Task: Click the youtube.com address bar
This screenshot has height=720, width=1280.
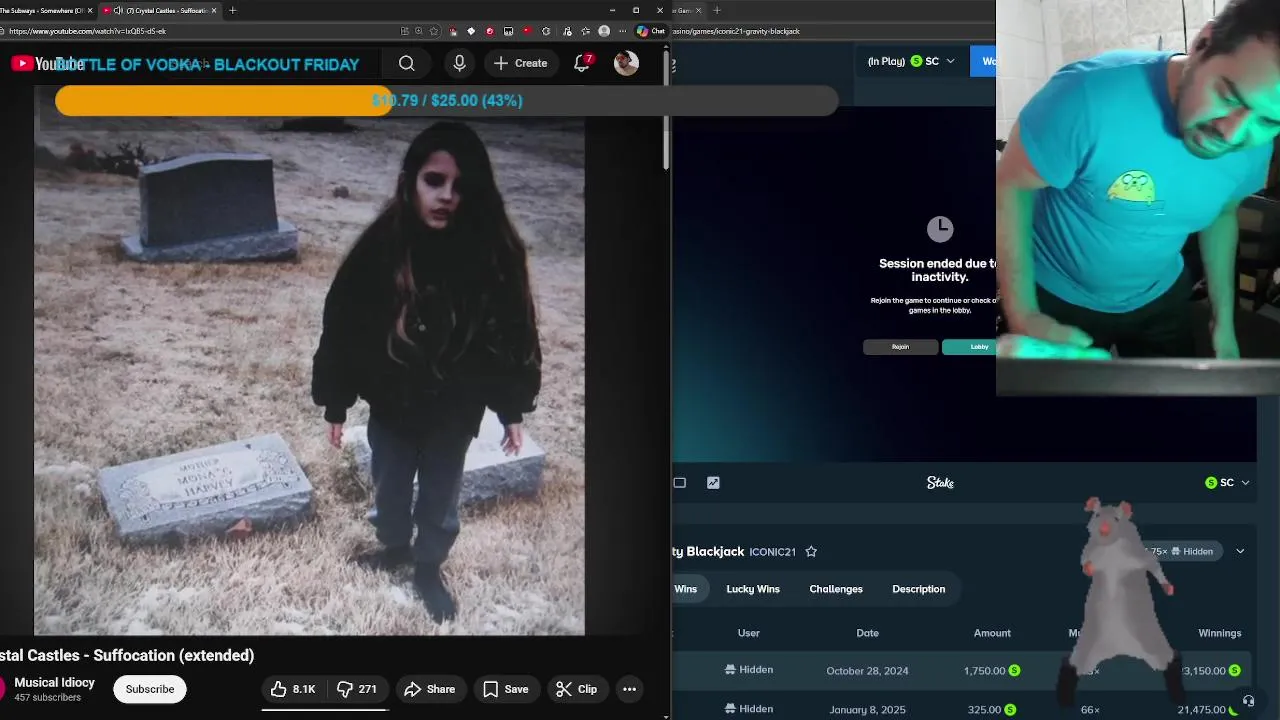Action: 200,31
